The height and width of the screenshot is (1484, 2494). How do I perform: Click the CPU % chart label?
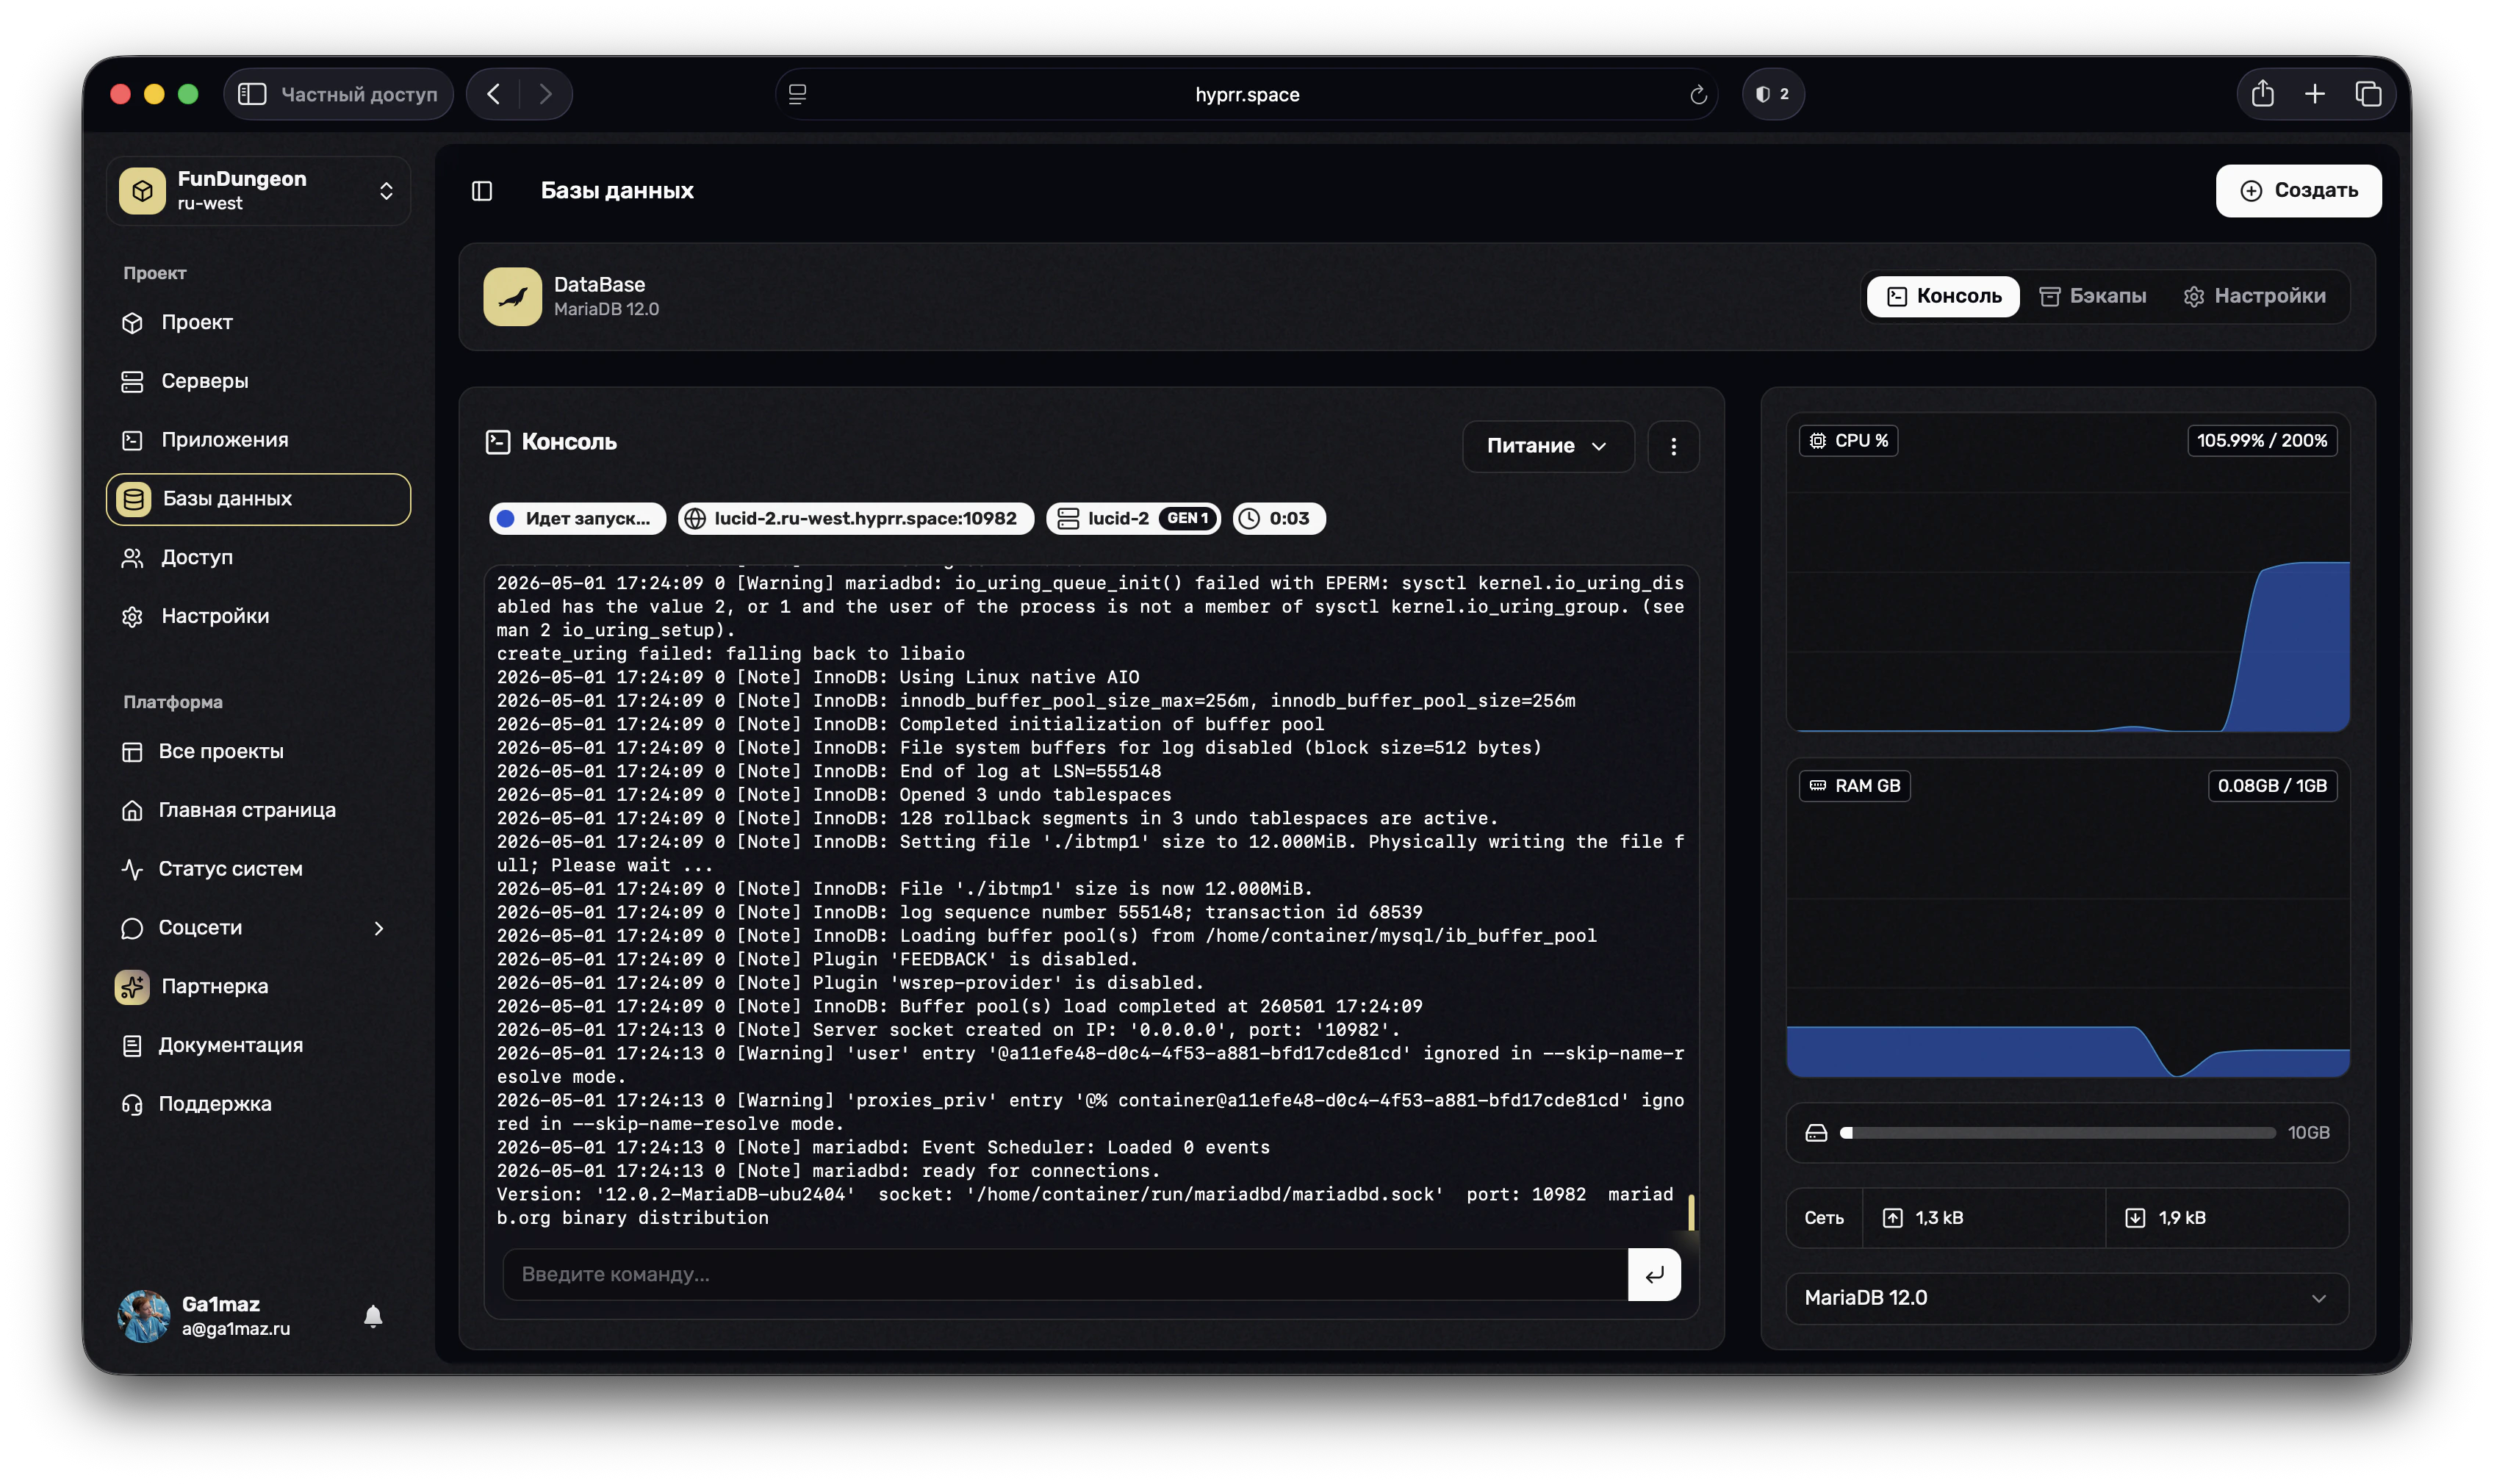coord(1848,440)
